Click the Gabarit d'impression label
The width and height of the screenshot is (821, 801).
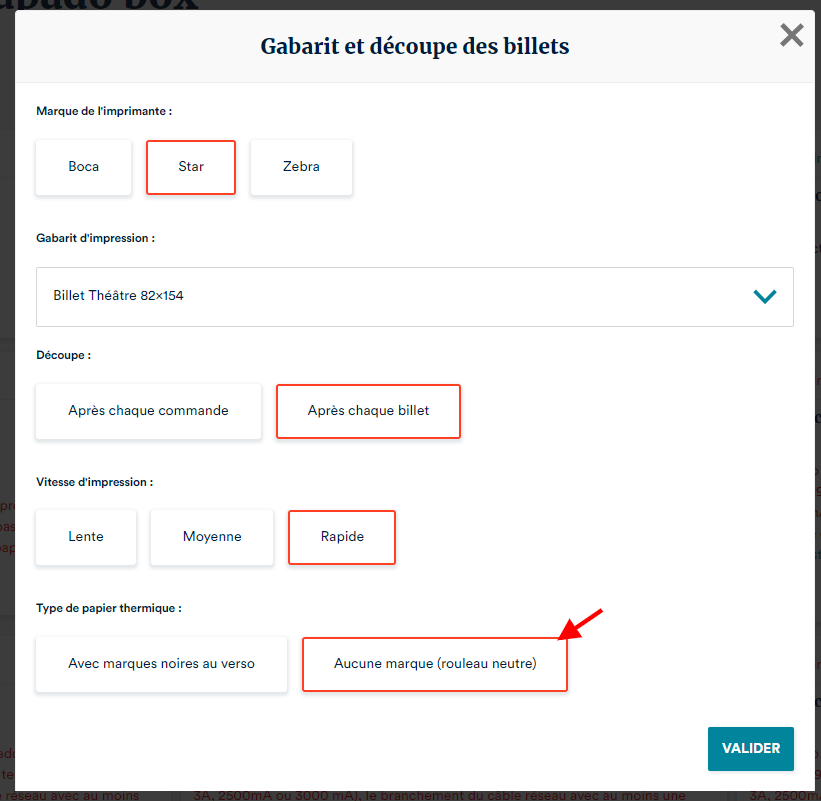click(x=95, y=239)
